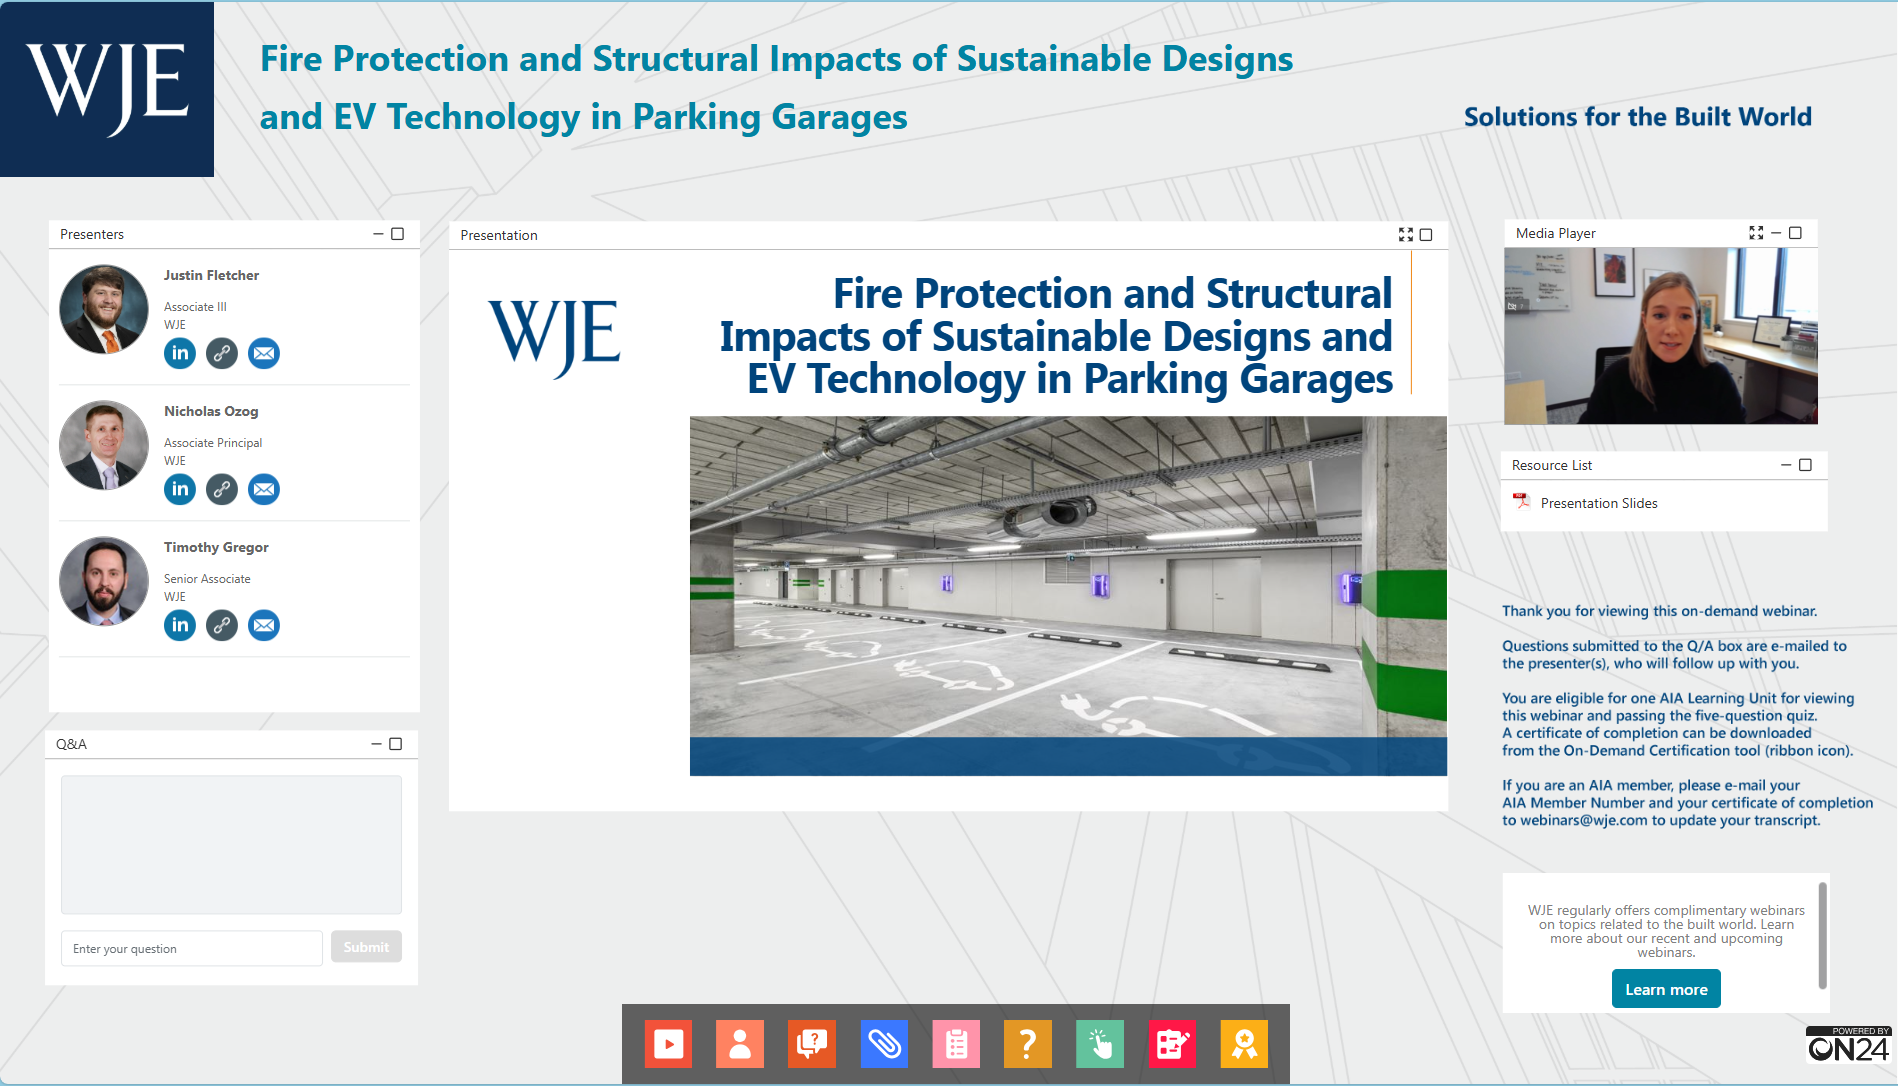The width and height of the screenshot is (1898, 1086).
Task: Open the pink clipboard list dock icon
Action: 956,1044
